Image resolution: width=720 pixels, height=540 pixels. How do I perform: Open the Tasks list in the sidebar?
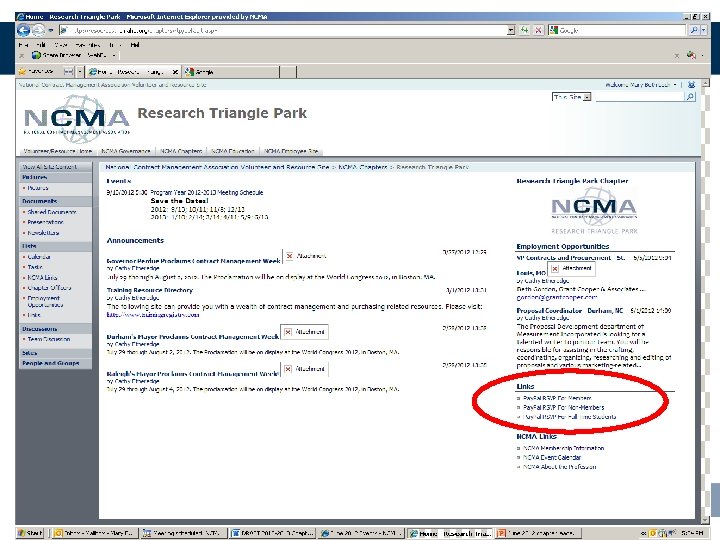tap(35, 267)
